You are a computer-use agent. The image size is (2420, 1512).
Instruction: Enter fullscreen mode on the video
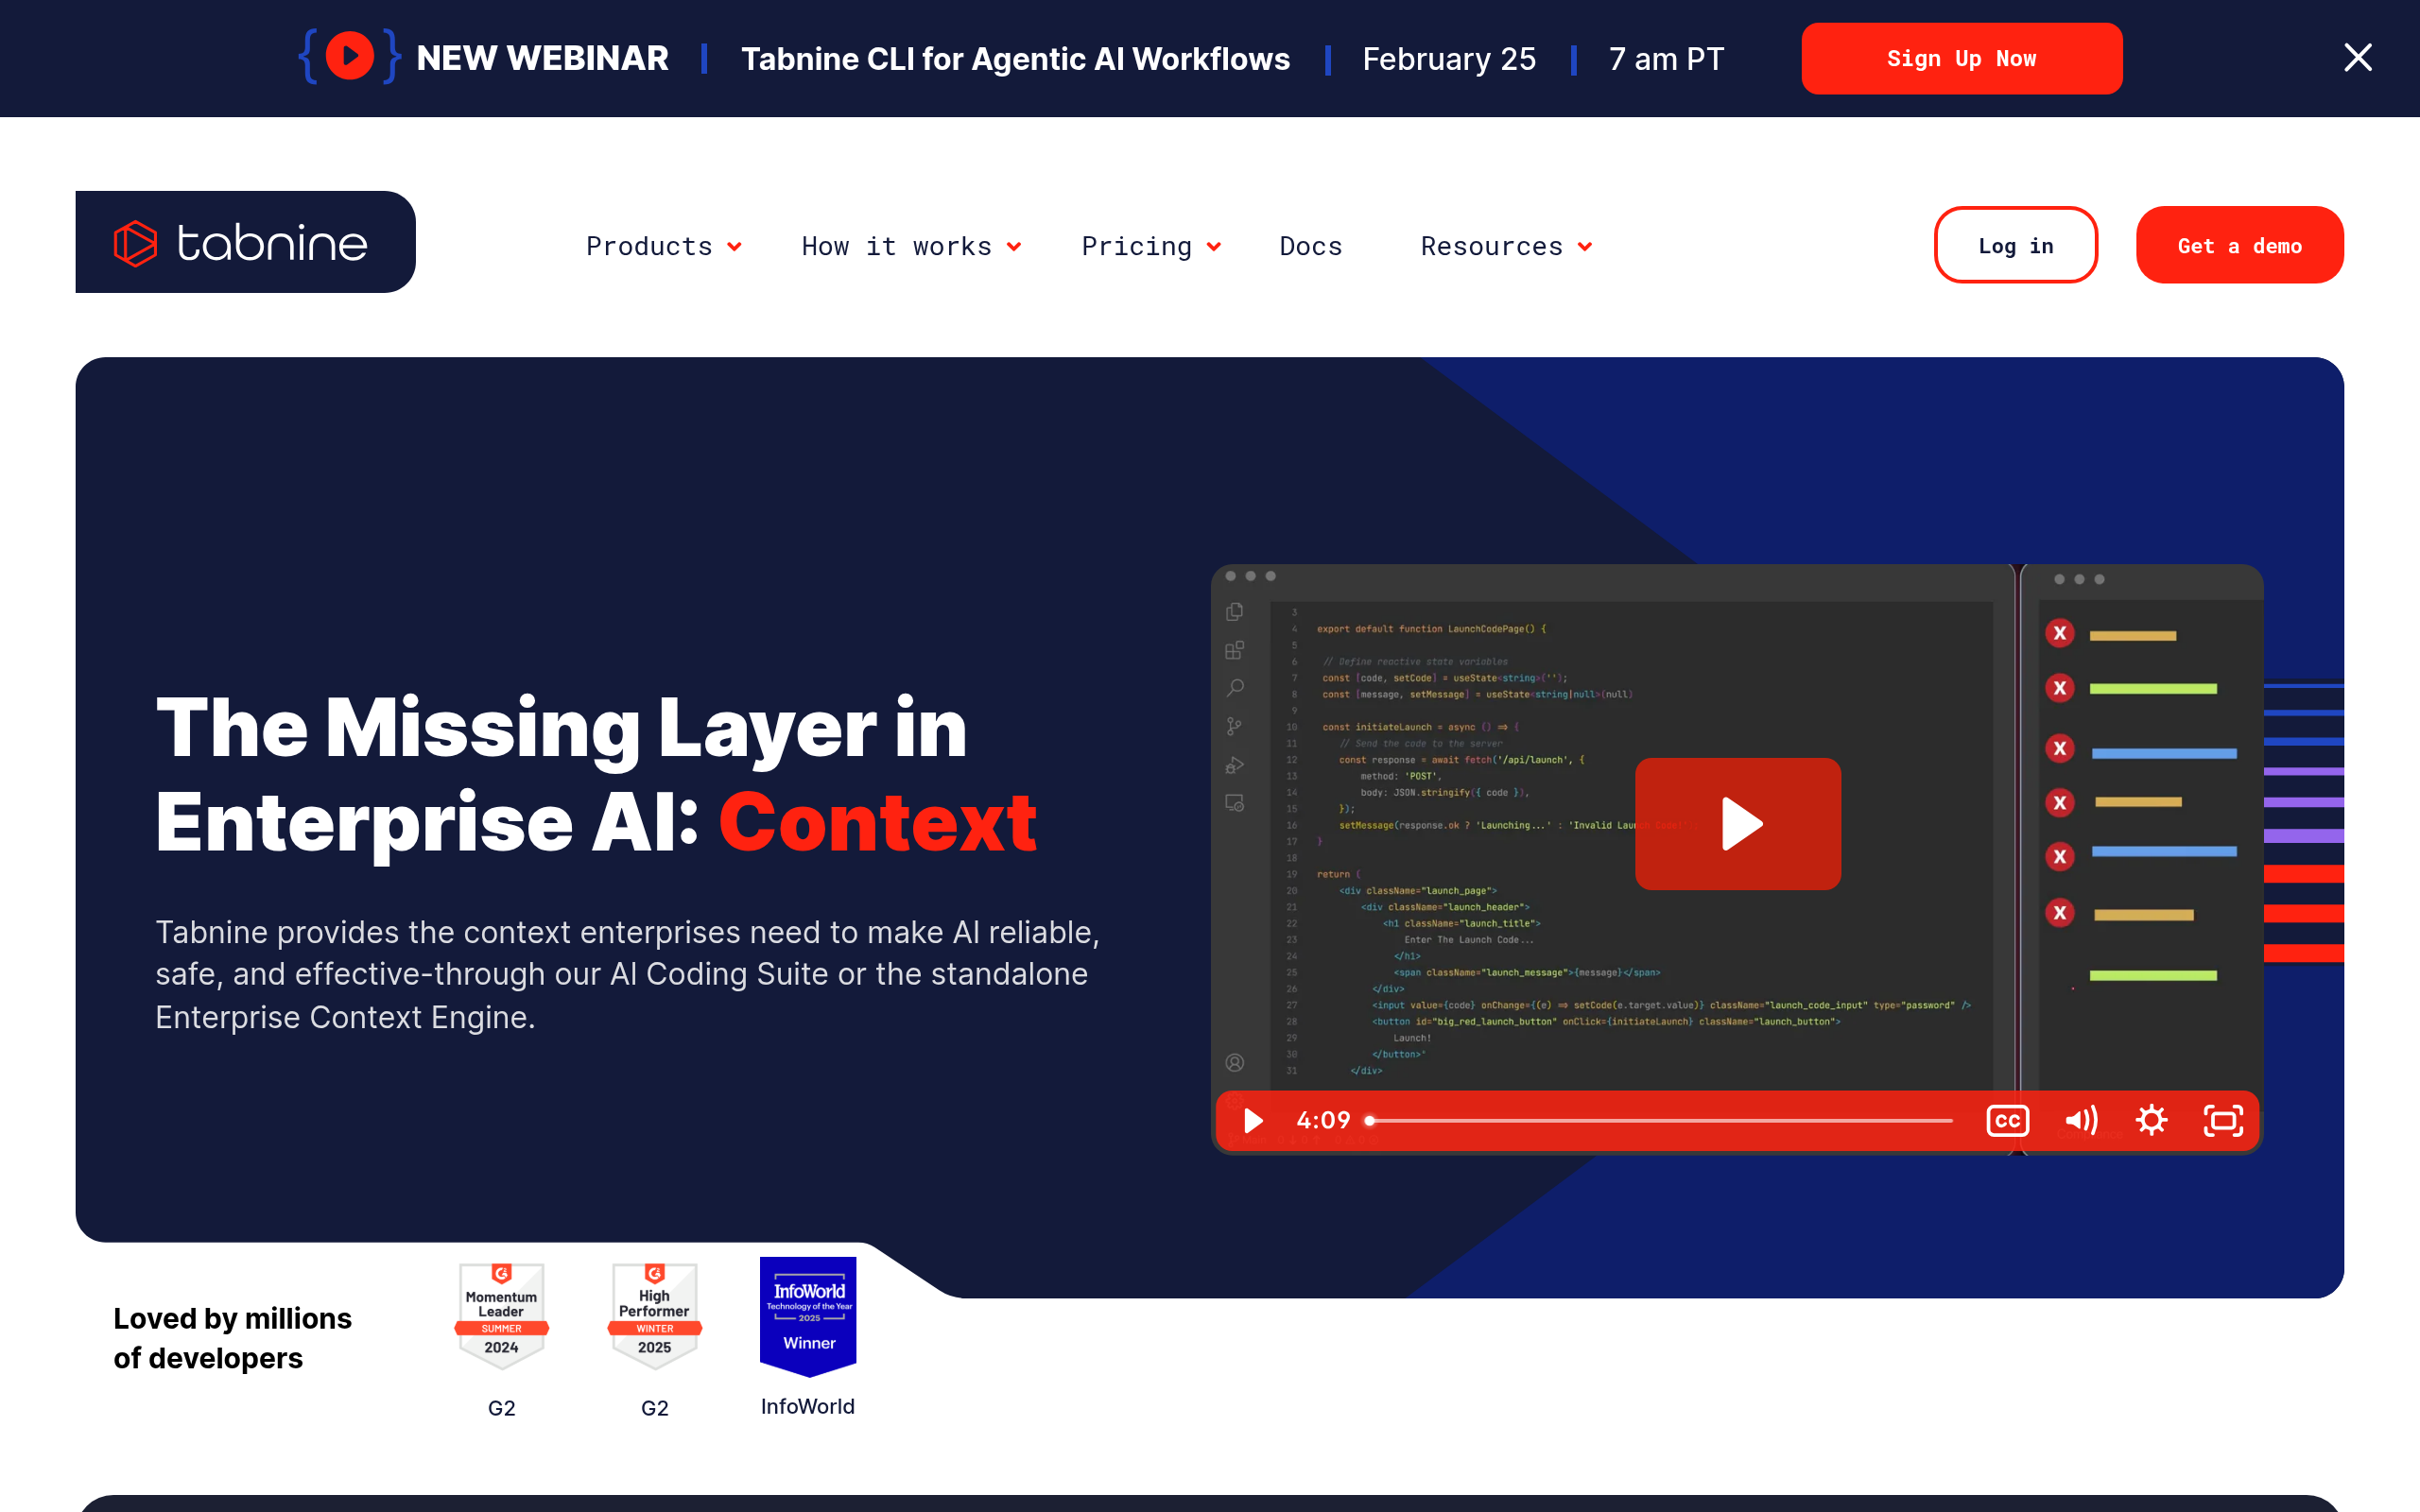2223,1120
